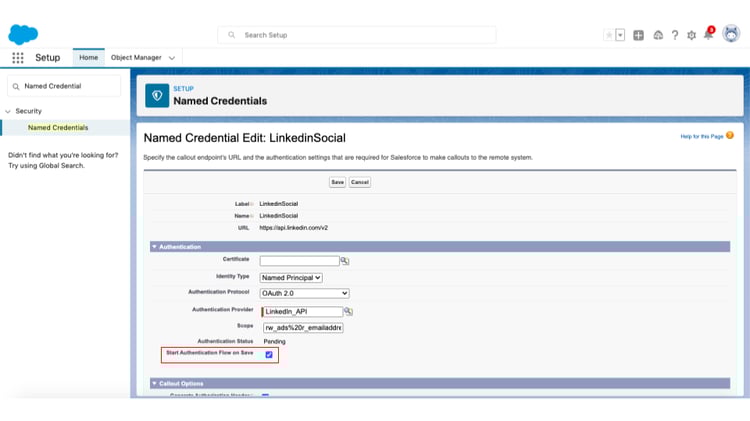Click the Setup app name label
The height and width of the screenshot is (421, 750).
(48, 57)
